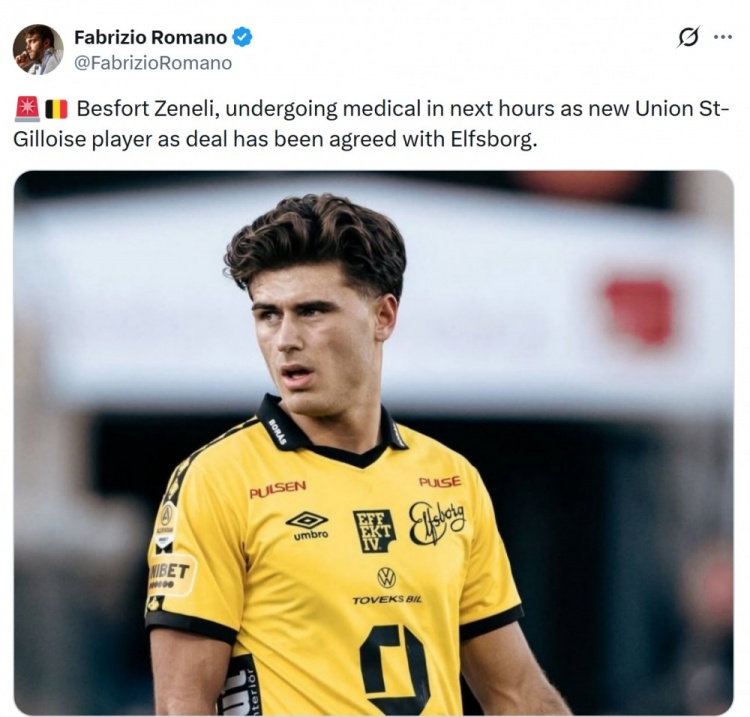Click the Unibet sleeve sponsor patch

click(x=171, y=574)
